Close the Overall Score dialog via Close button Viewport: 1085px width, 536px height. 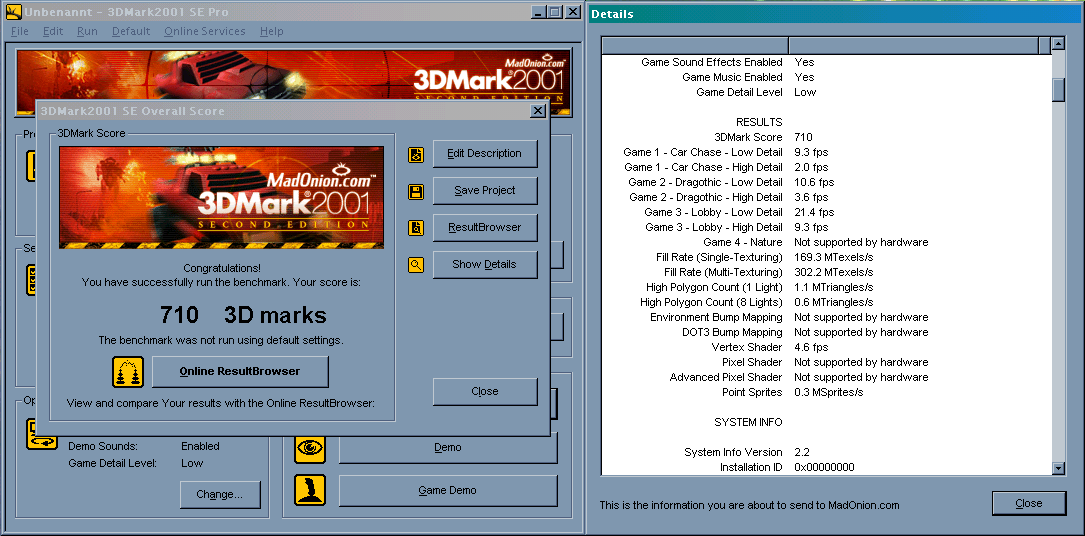point(484,391)
